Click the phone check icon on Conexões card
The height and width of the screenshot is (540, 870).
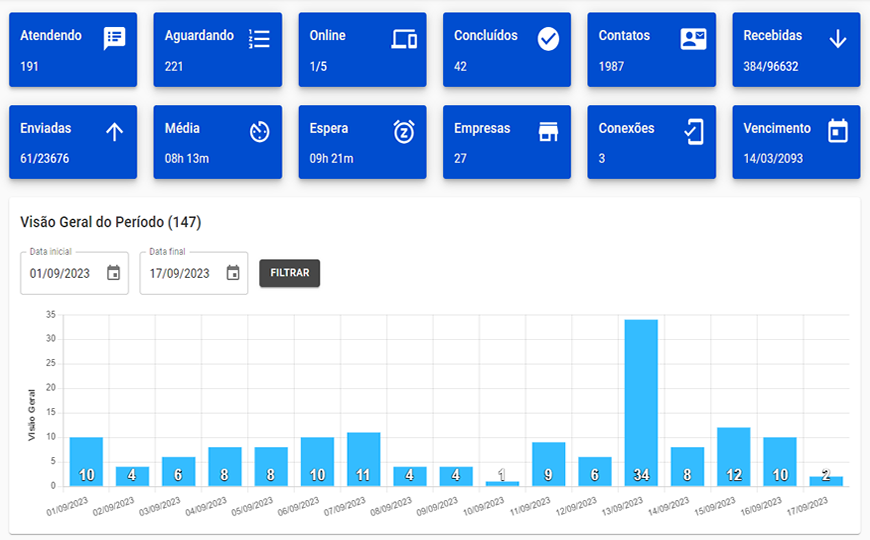tap(693, 132)
